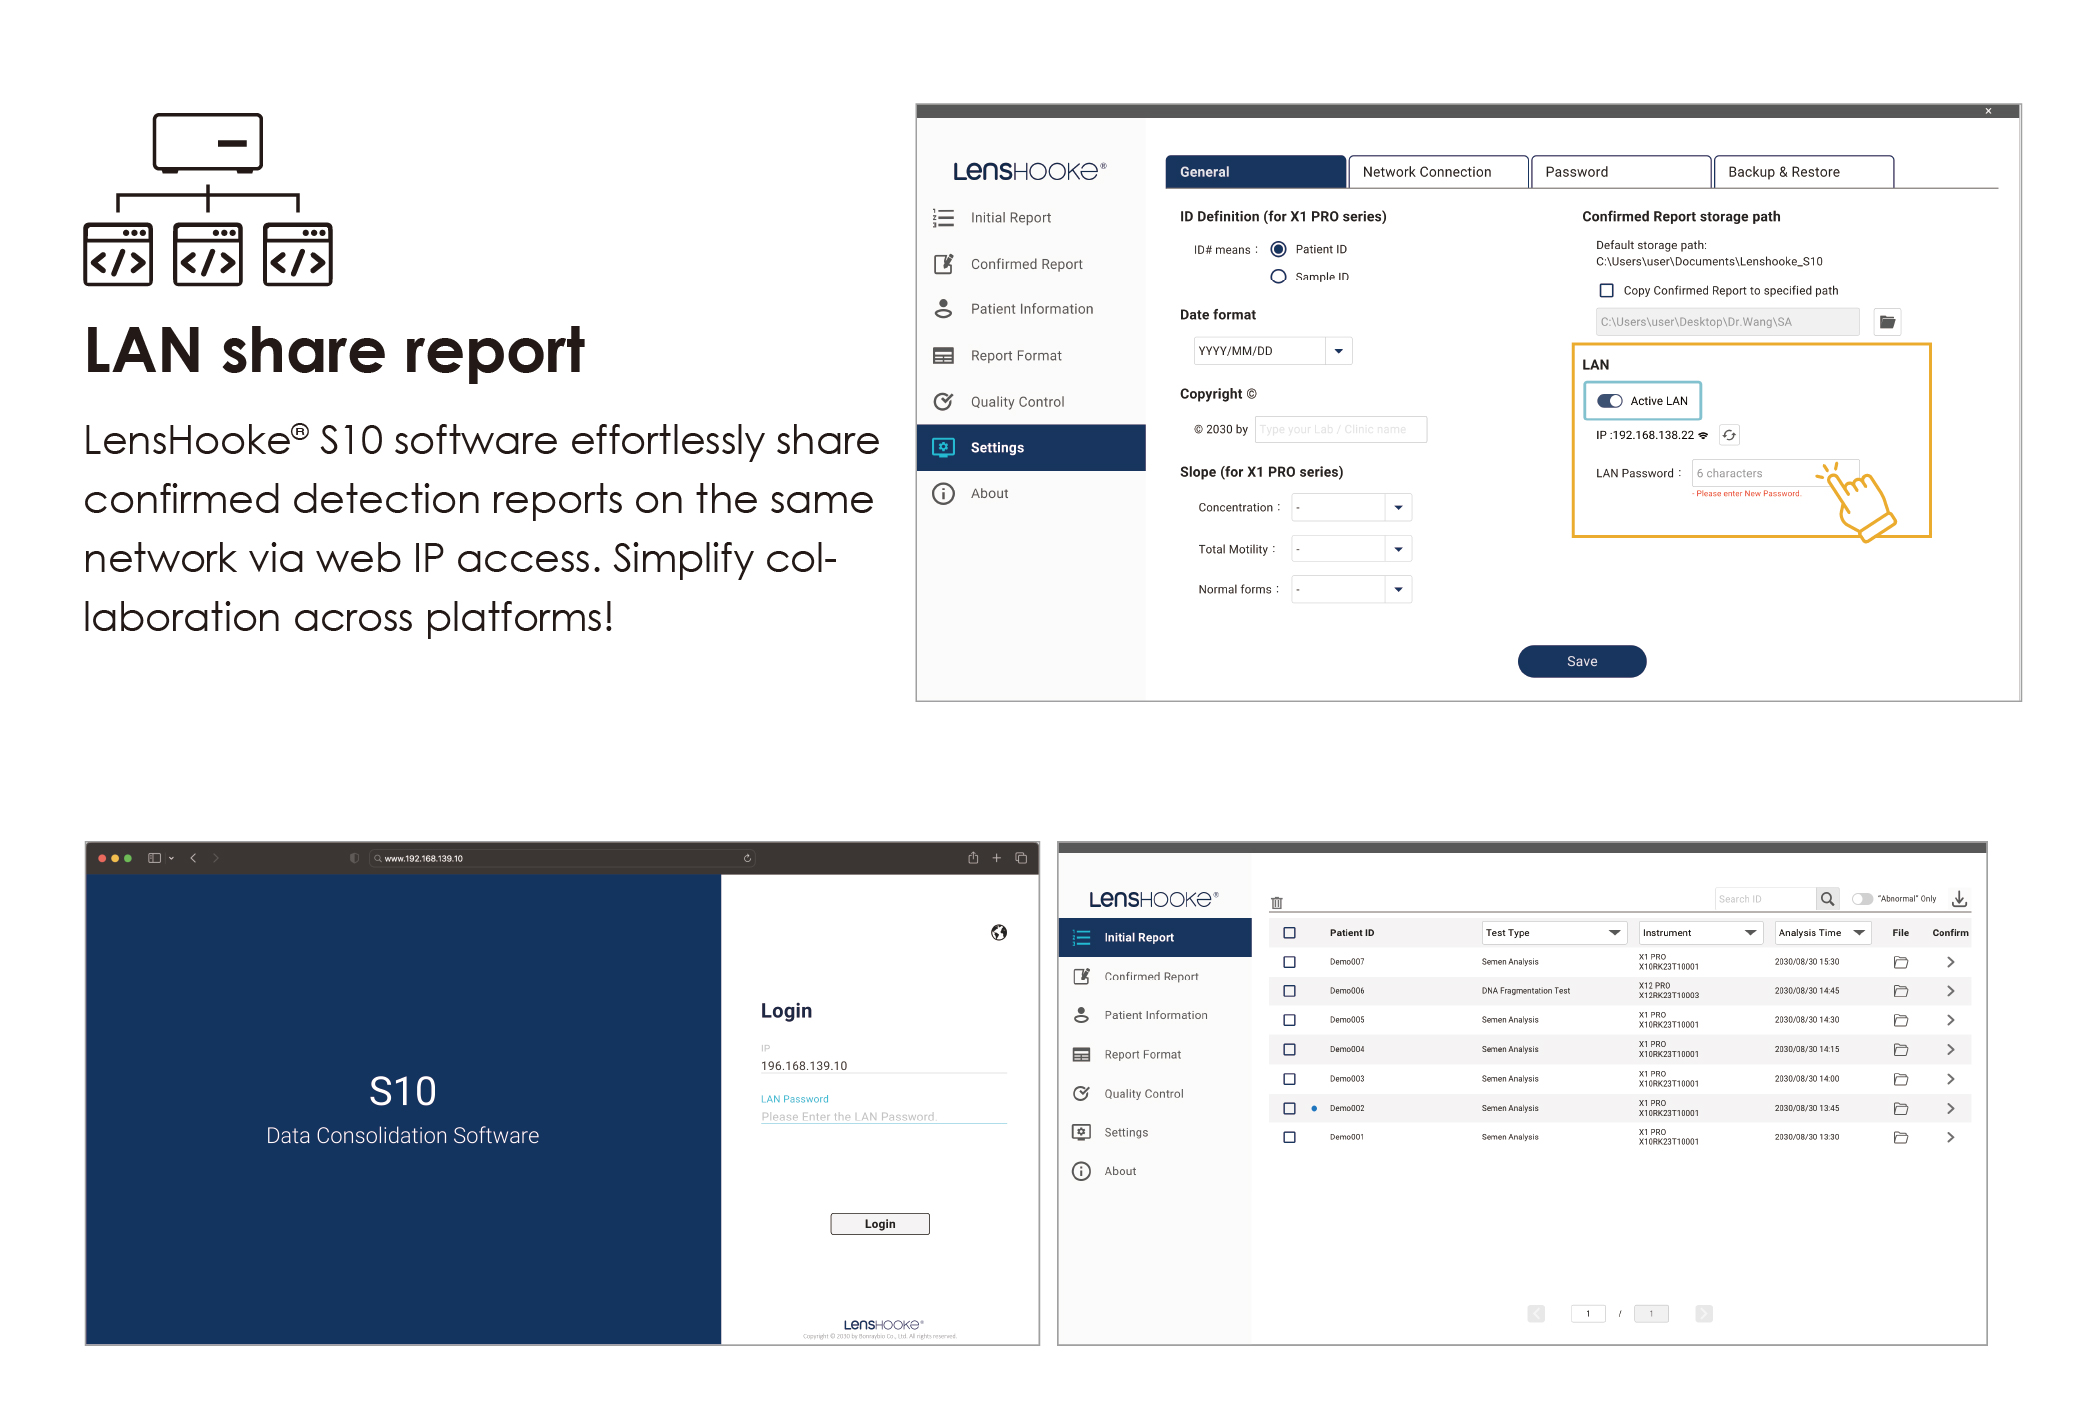Toggle the Abnormal Only switch

(x=1862, y=899)
